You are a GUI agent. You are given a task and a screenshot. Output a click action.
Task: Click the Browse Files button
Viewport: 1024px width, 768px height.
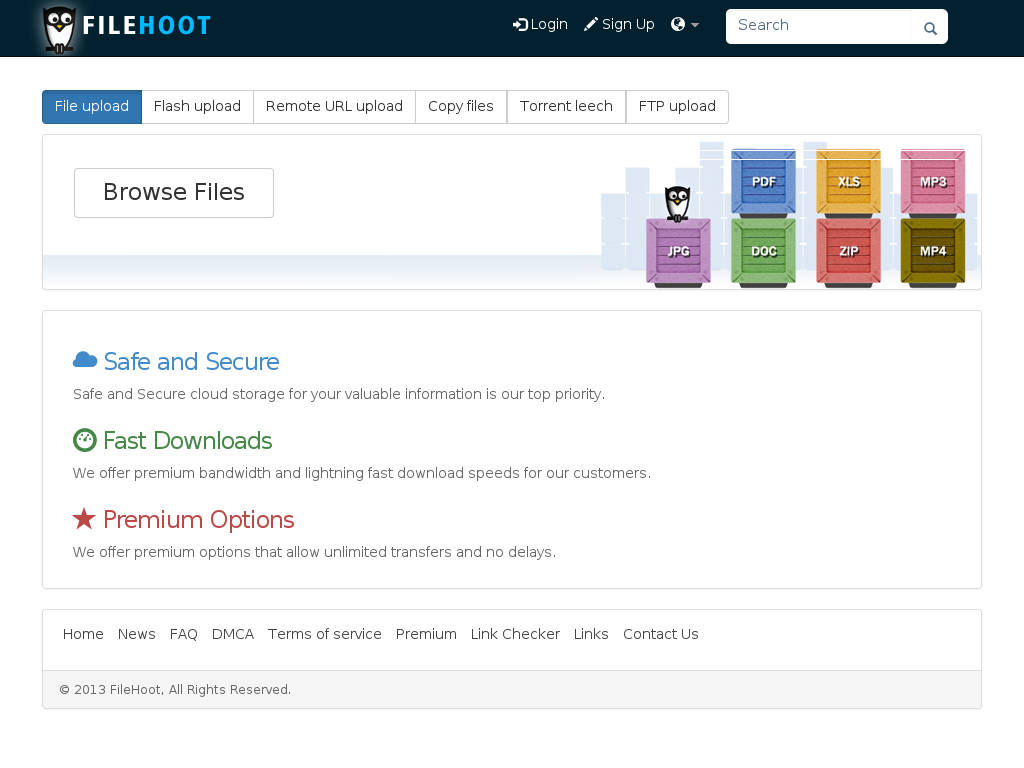174,193
